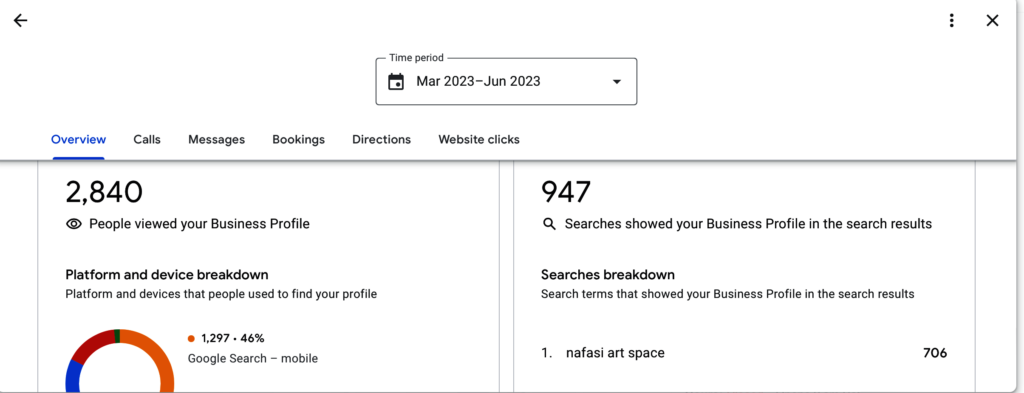Go back using the left arrow icon
This screenshot has height=393, width=1024.
20,20
